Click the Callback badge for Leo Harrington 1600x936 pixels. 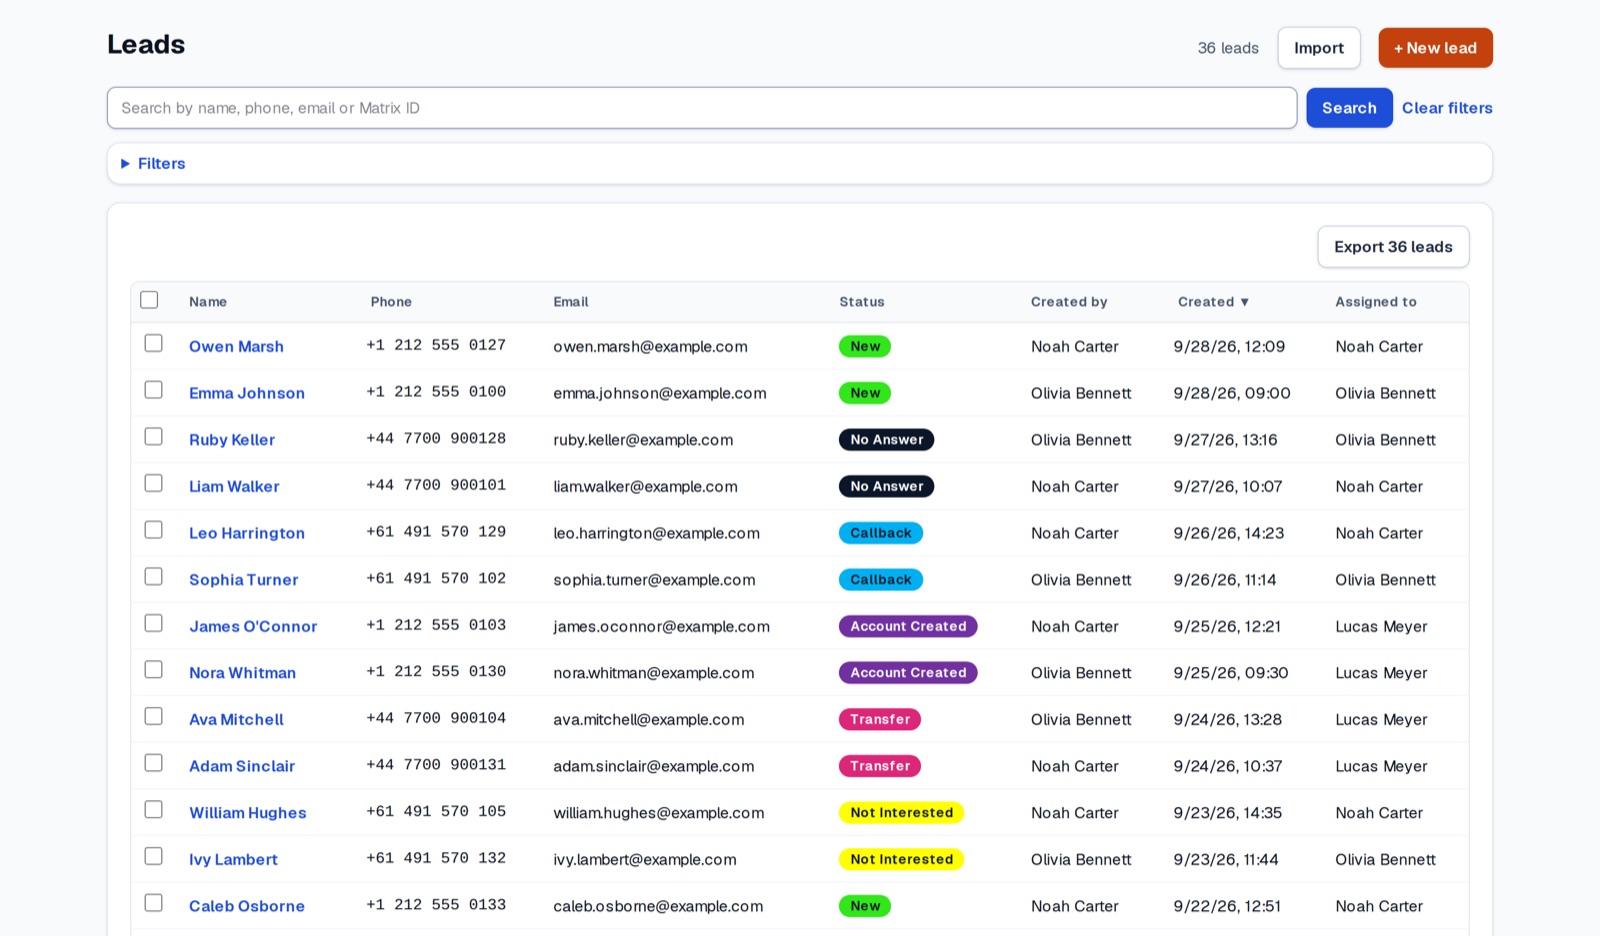[x=881, y=533]
